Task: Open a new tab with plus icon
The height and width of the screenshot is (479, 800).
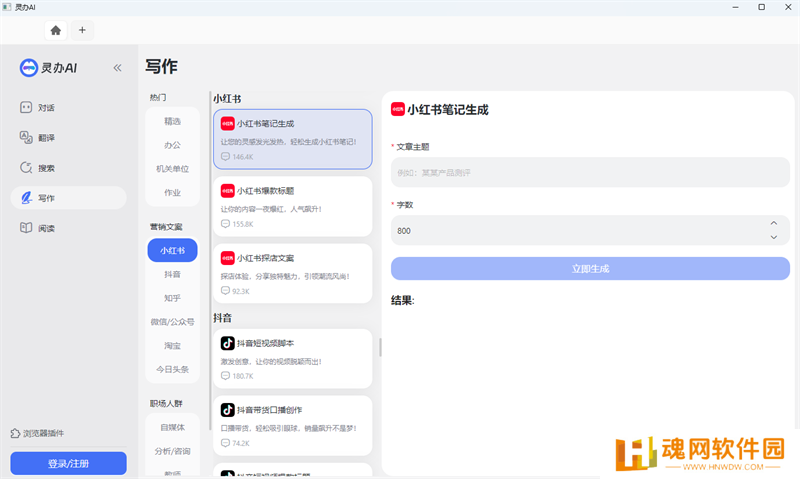Action: [x=82, y=31]
